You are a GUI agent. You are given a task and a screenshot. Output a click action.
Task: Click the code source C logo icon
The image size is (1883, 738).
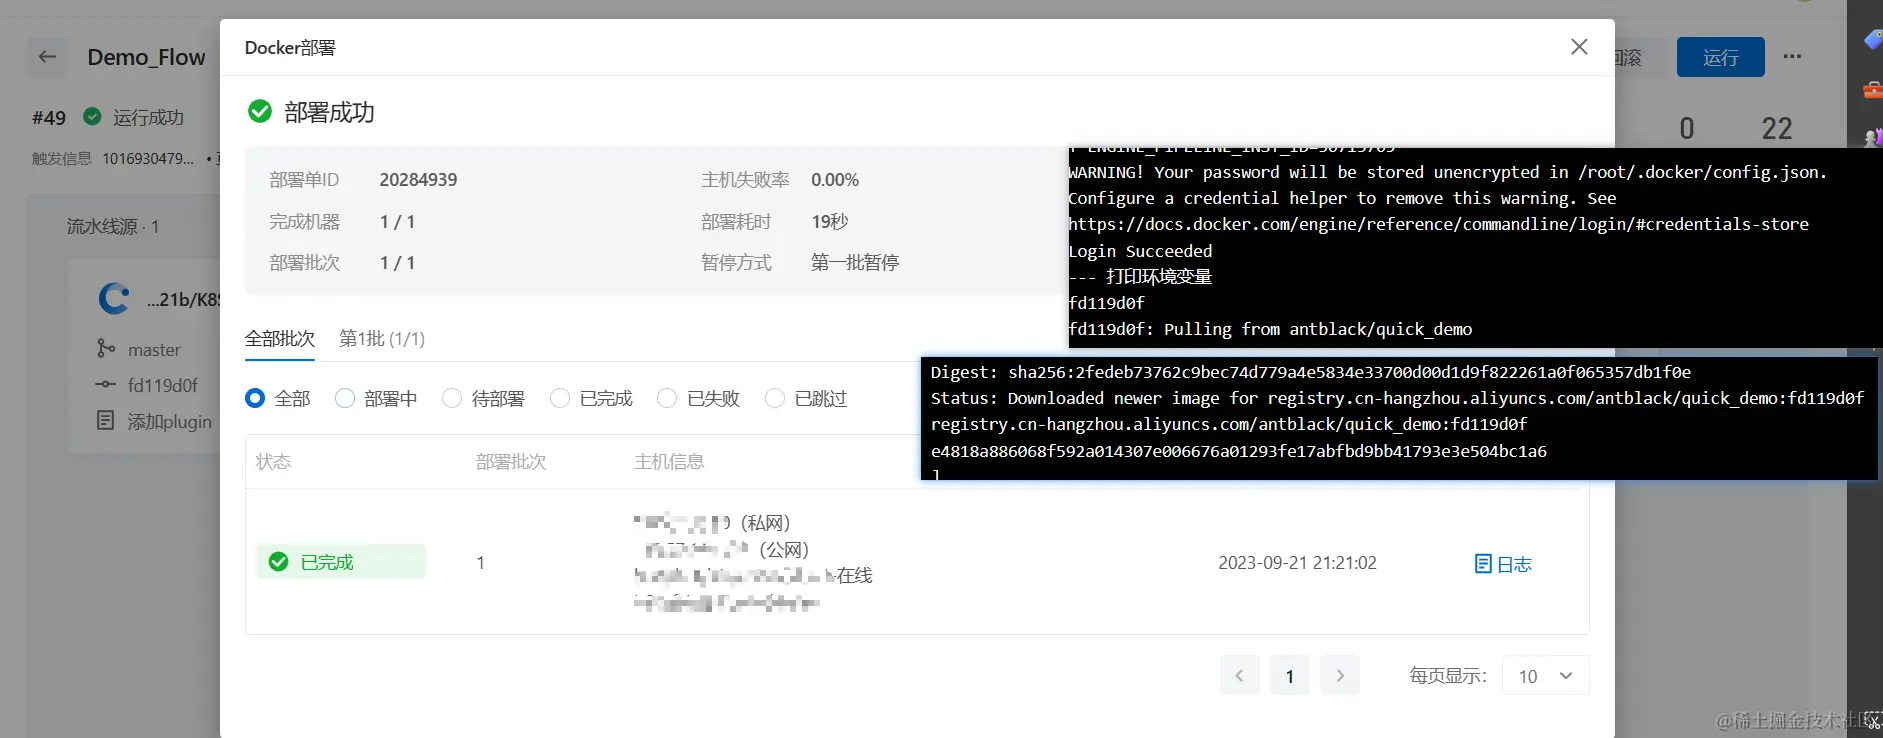[114, 298]
